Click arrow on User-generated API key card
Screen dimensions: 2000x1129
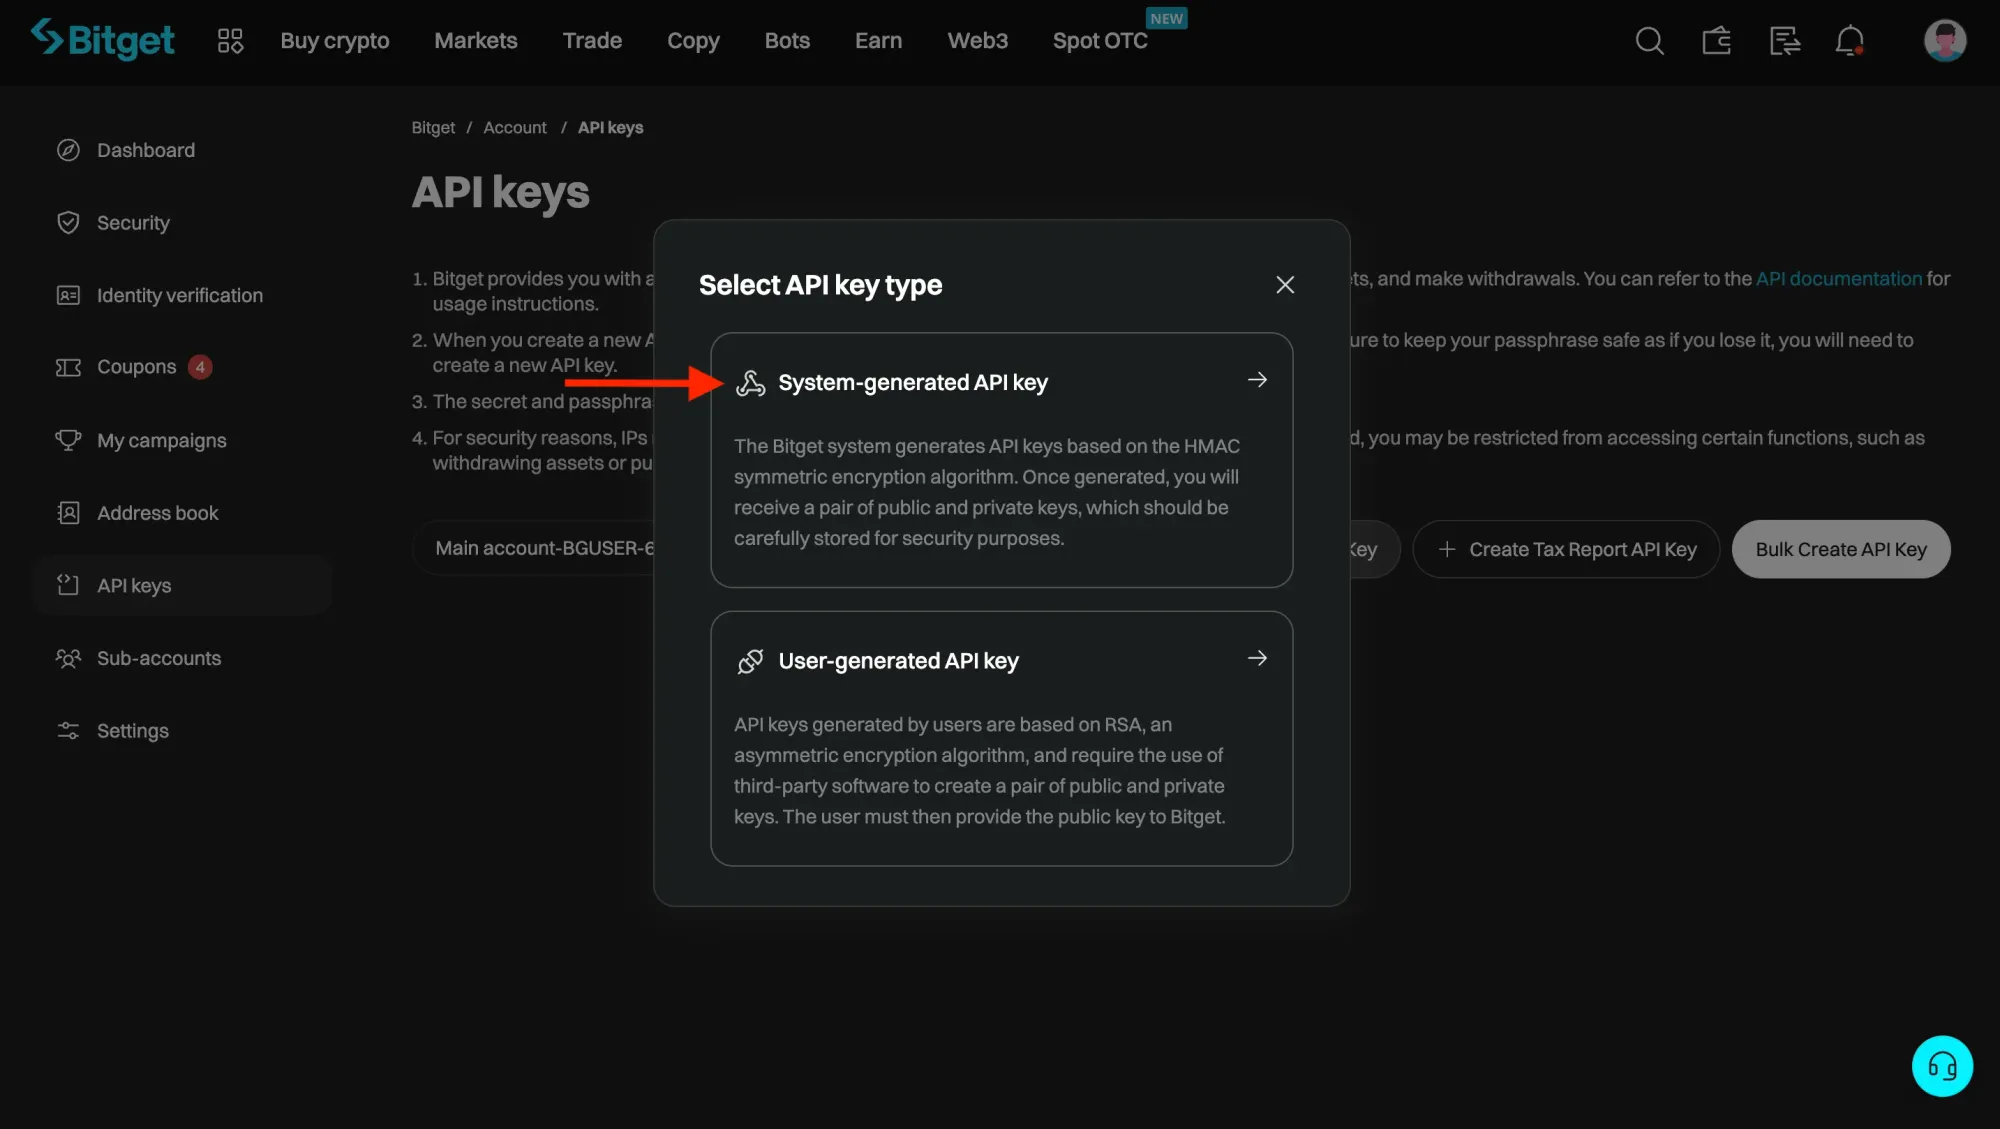tap(1257, 658)
